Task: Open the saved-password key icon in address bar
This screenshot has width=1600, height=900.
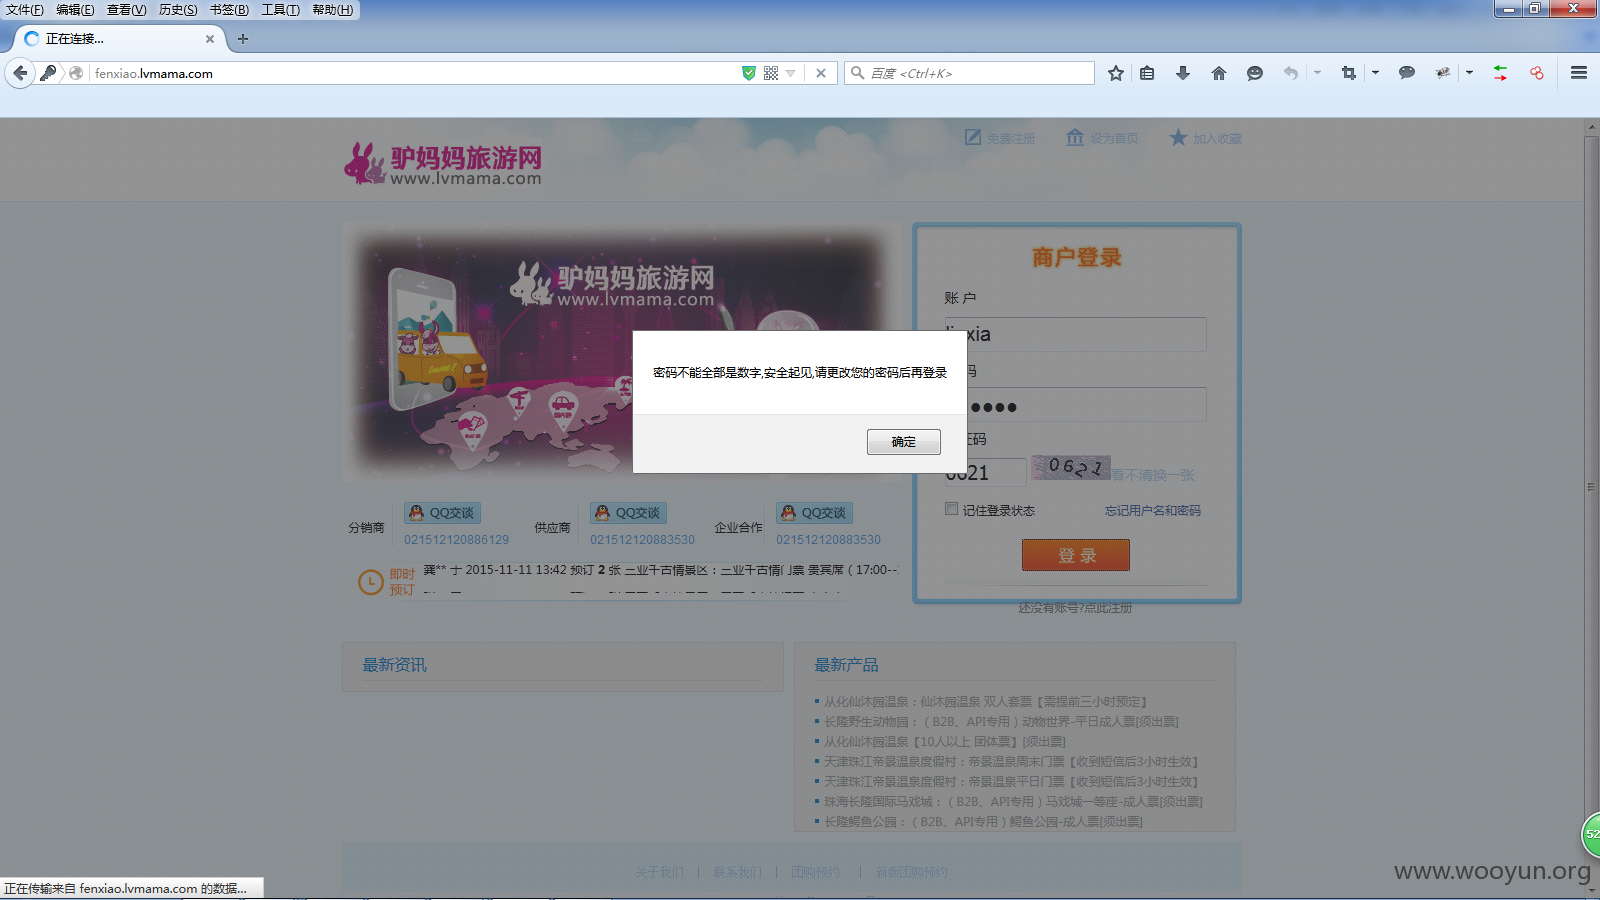Action: tap(48, 73)
